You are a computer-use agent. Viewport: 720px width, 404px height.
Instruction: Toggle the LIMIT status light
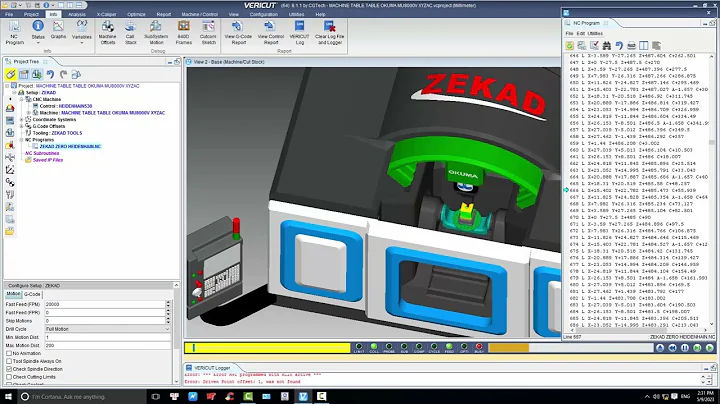359,347
